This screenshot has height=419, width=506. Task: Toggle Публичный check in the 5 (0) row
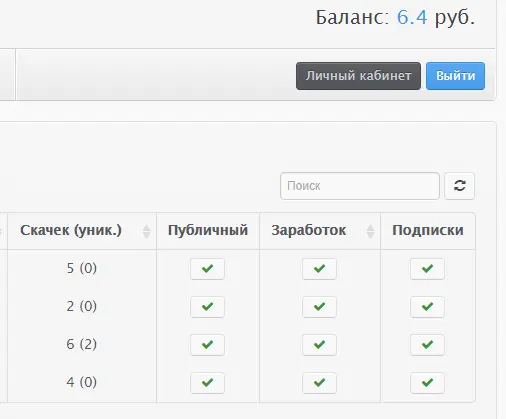click(x=207, y=269)
